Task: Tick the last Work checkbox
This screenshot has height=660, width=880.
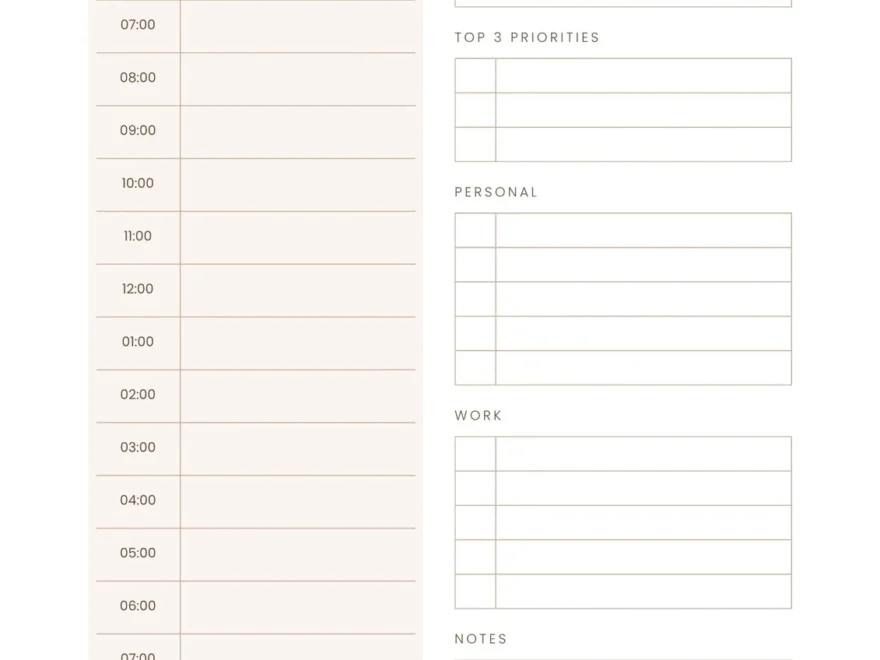Action: (x=475, y=591)
